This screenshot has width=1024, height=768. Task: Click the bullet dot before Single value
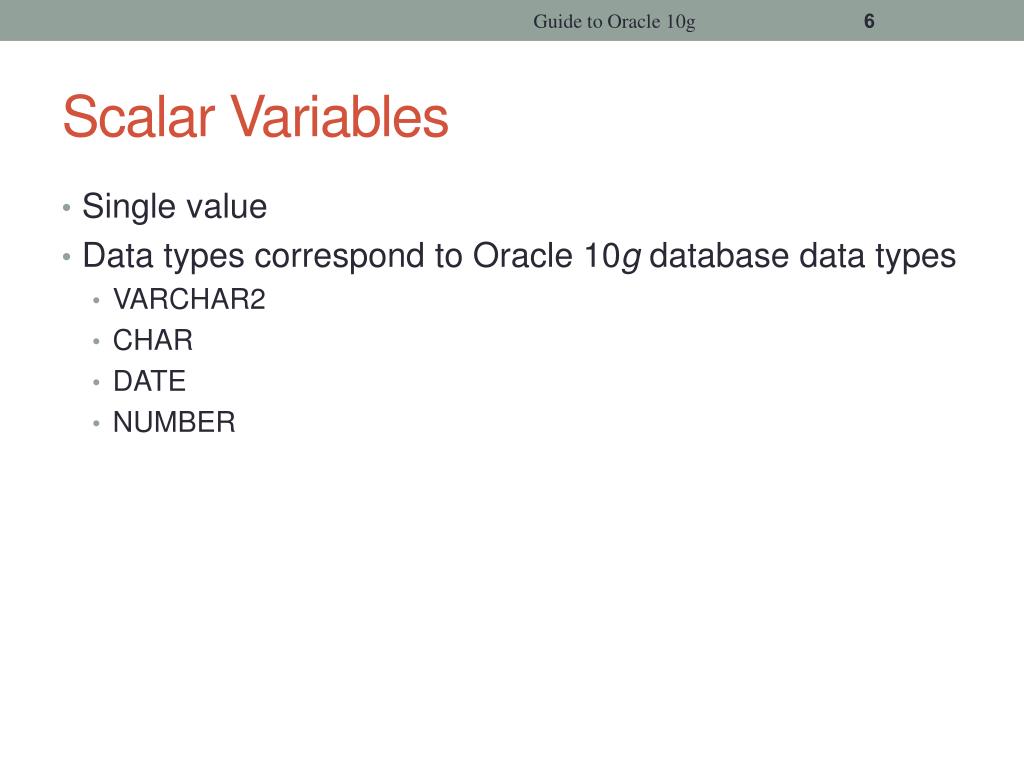coord(66,208)
